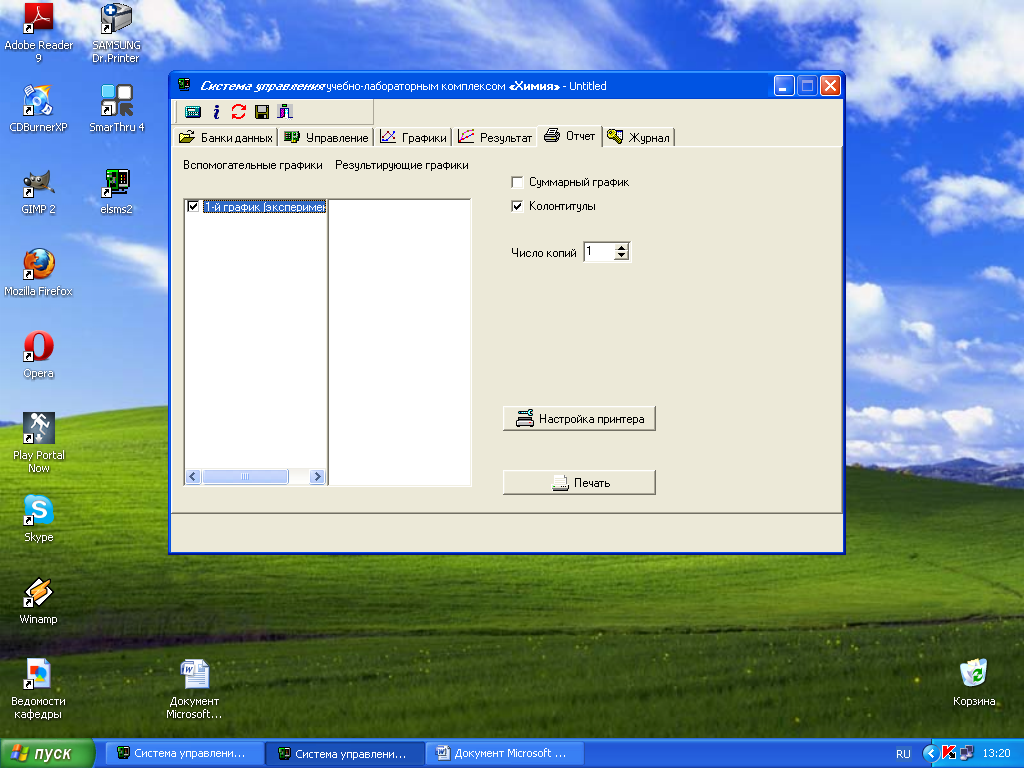Open Настройка принтера settings

pos(579,419)
